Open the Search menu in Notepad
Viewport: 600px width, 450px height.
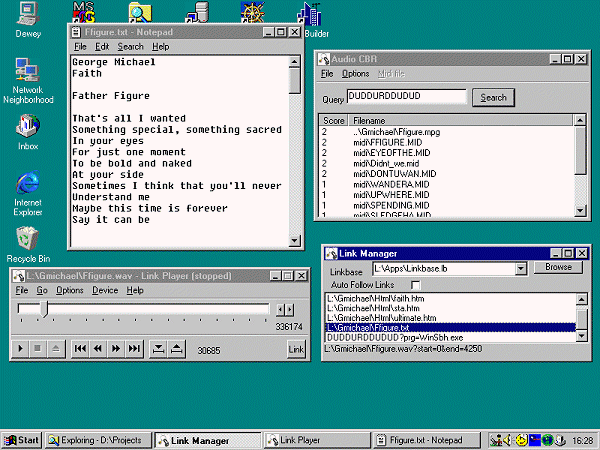tap(130, 47)
